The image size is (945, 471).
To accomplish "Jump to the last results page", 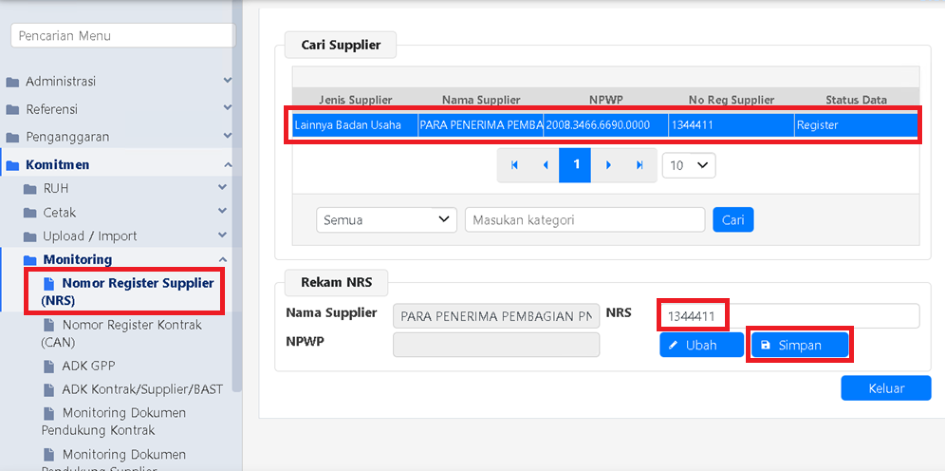I will [x=639, y=165].
